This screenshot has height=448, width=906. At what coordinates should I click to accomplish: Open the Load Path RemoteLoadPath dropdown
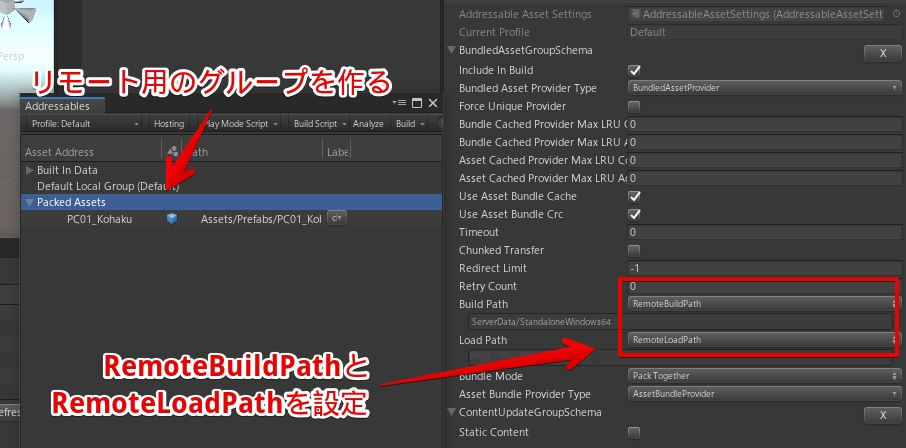pyautogui.click(x=762, y=339)
